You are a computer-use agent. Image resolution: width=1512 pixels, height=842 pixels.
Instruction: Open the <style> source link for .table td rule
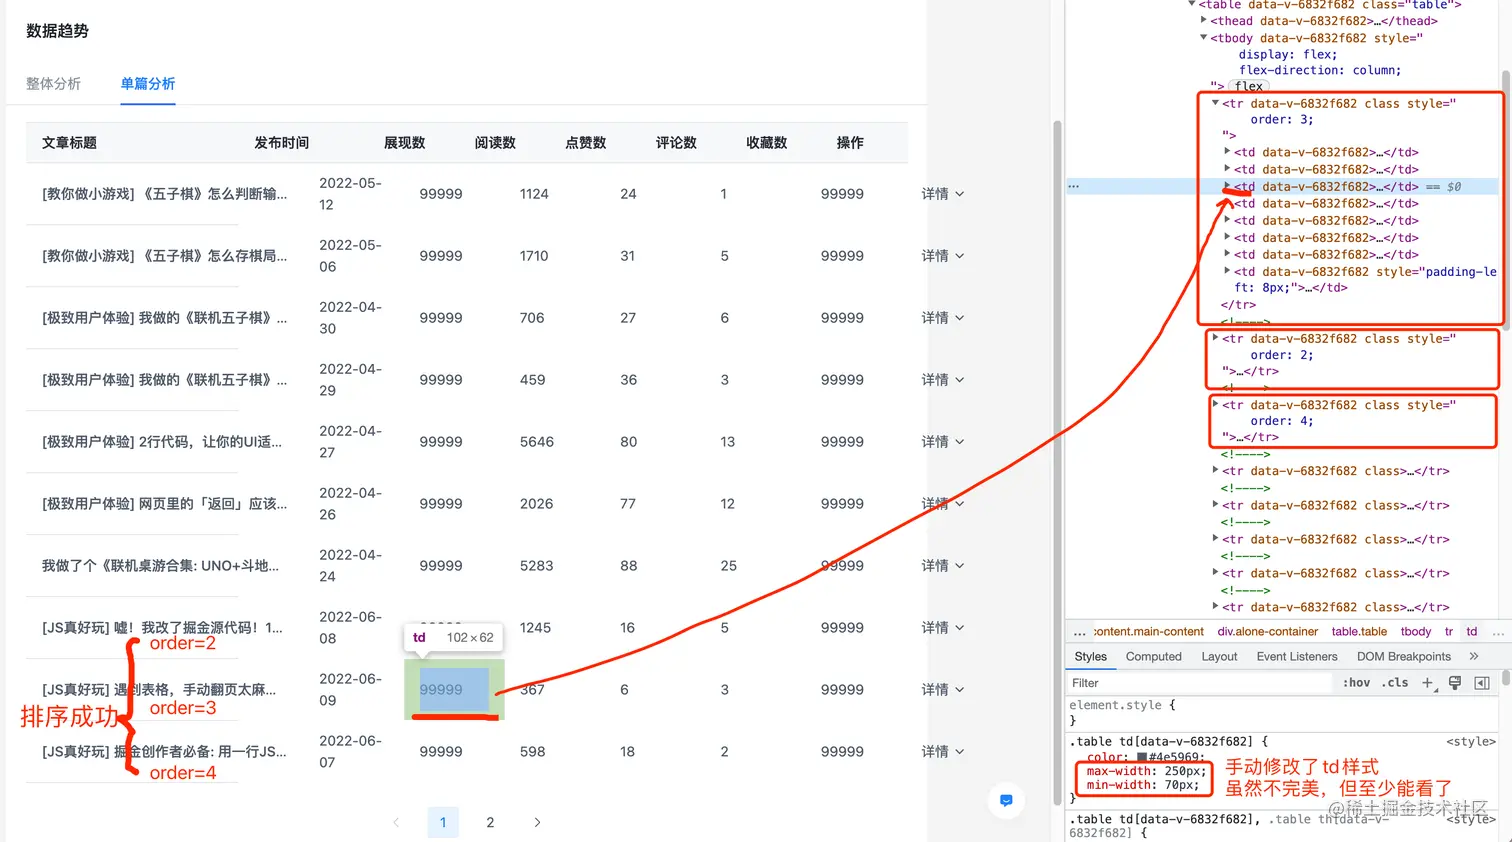[1471, 742]
